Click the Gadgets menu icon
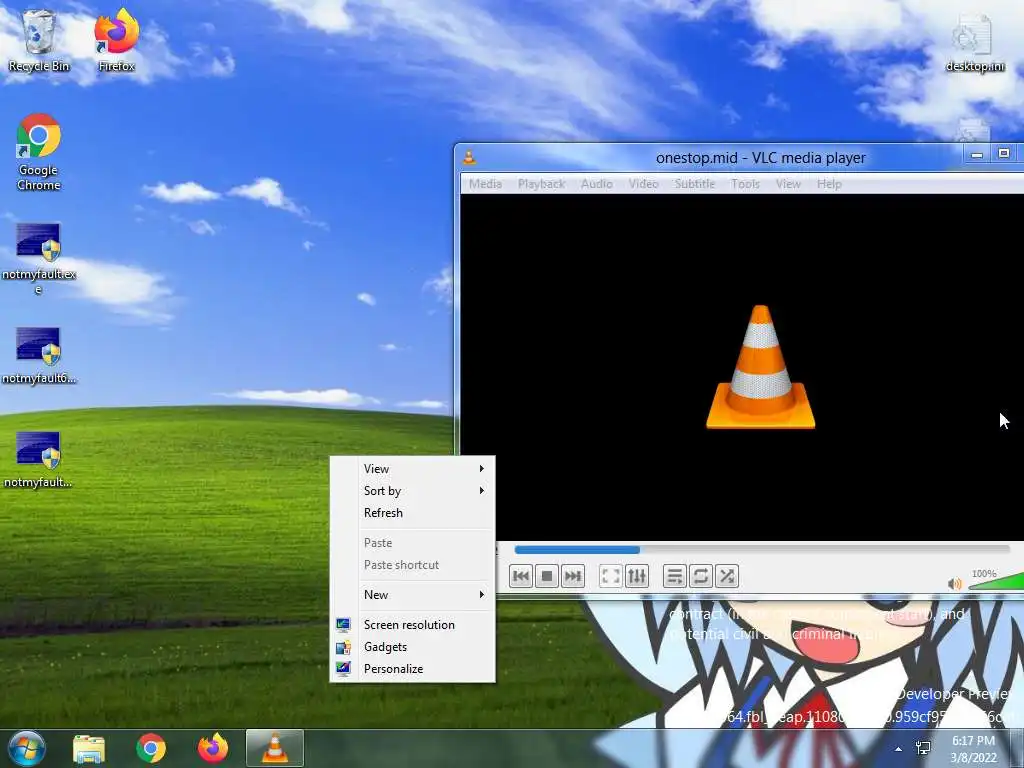This screenshot has width=1024, height=768. tap(343, 647)
